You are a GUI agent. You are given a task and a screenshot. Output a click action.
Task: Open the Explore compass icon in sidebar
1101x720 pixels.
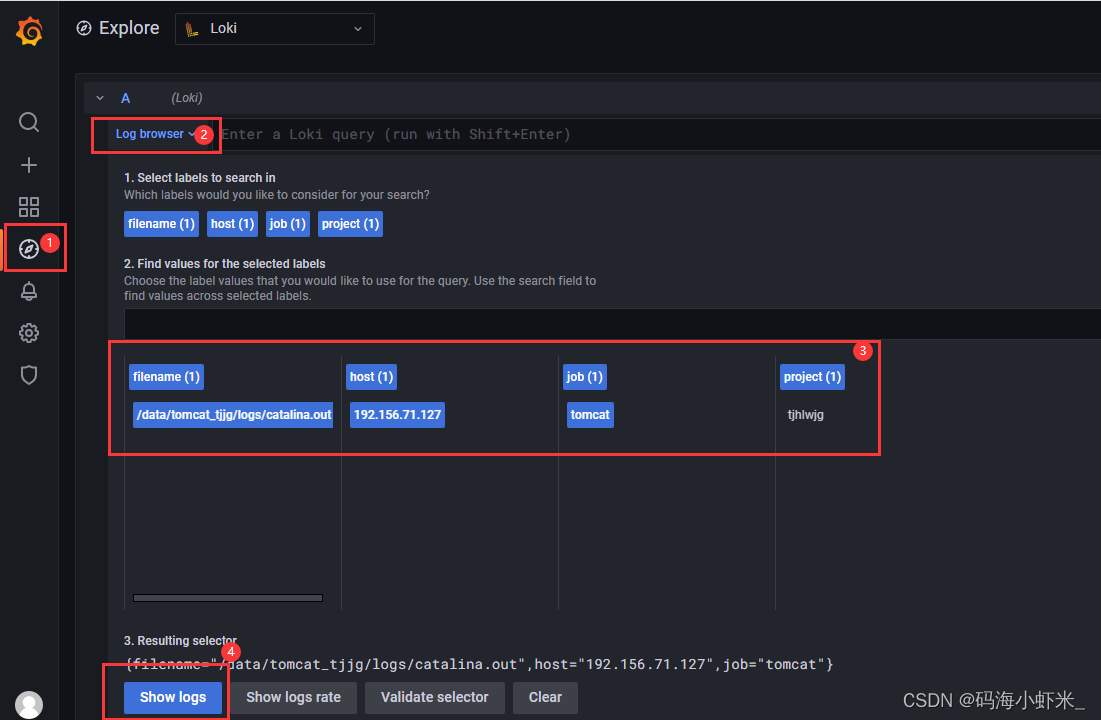pyautogui.click(x=29, y=249)
